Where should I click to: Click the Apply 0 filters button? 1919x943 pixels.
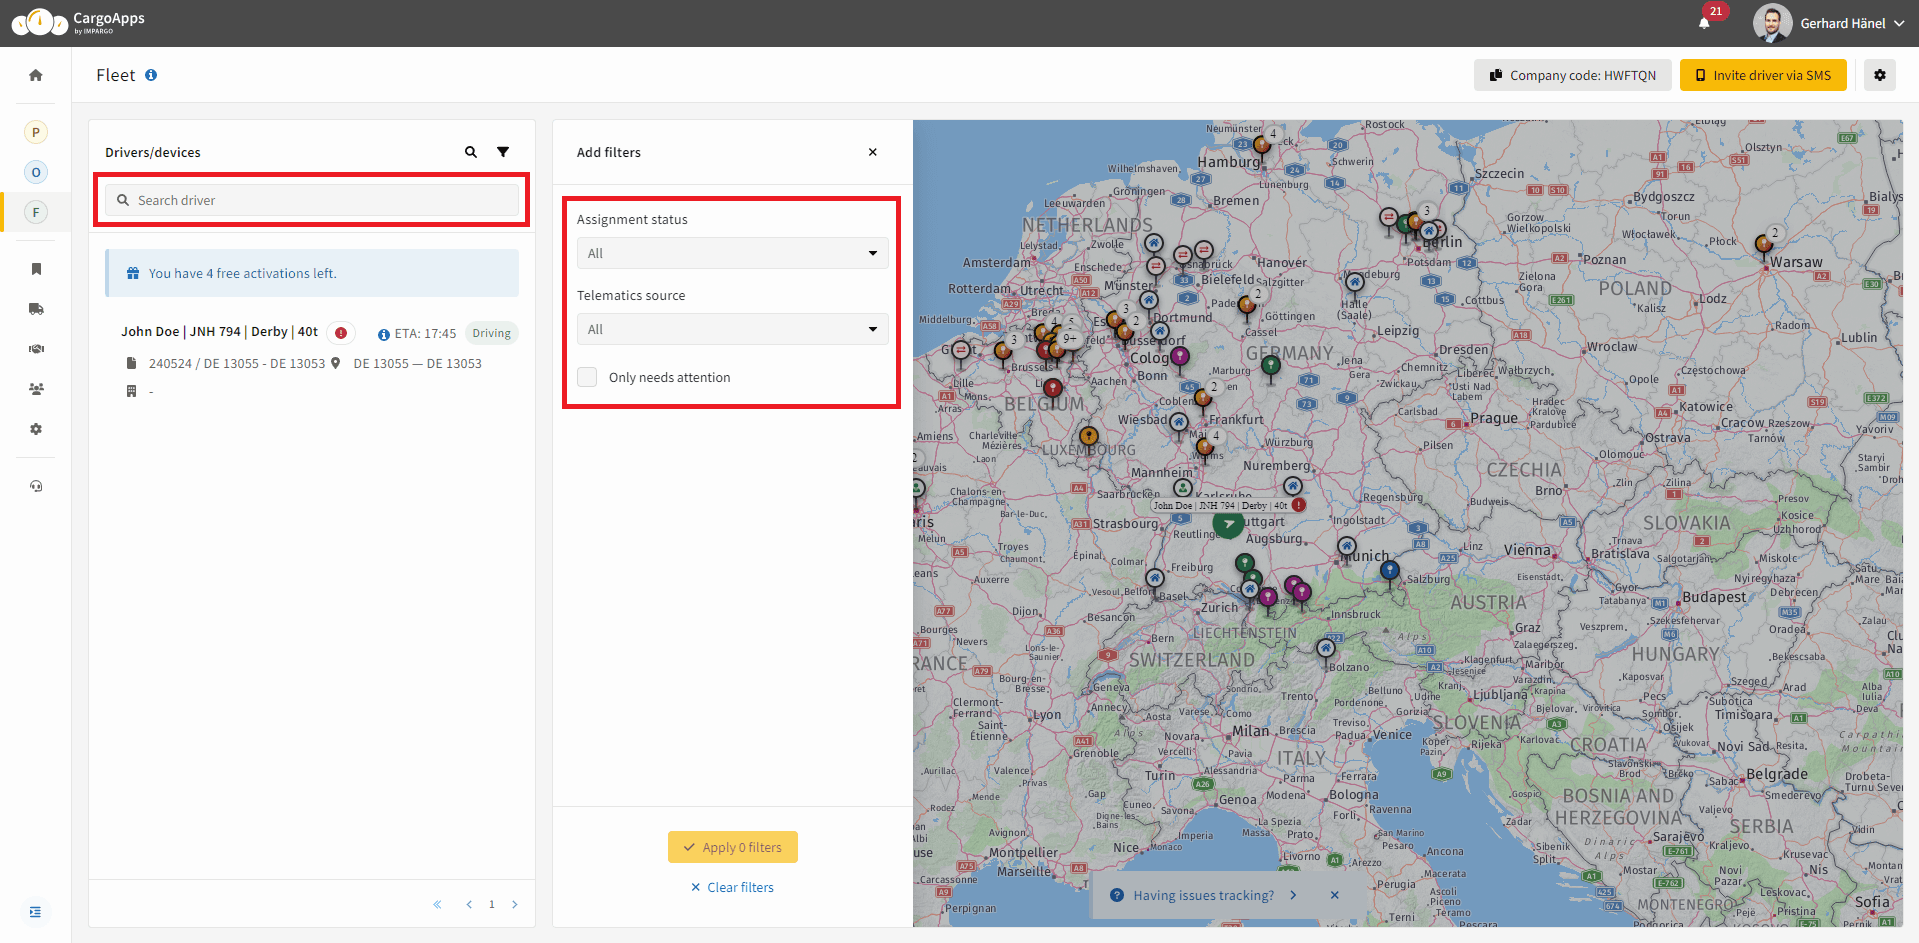732,847
